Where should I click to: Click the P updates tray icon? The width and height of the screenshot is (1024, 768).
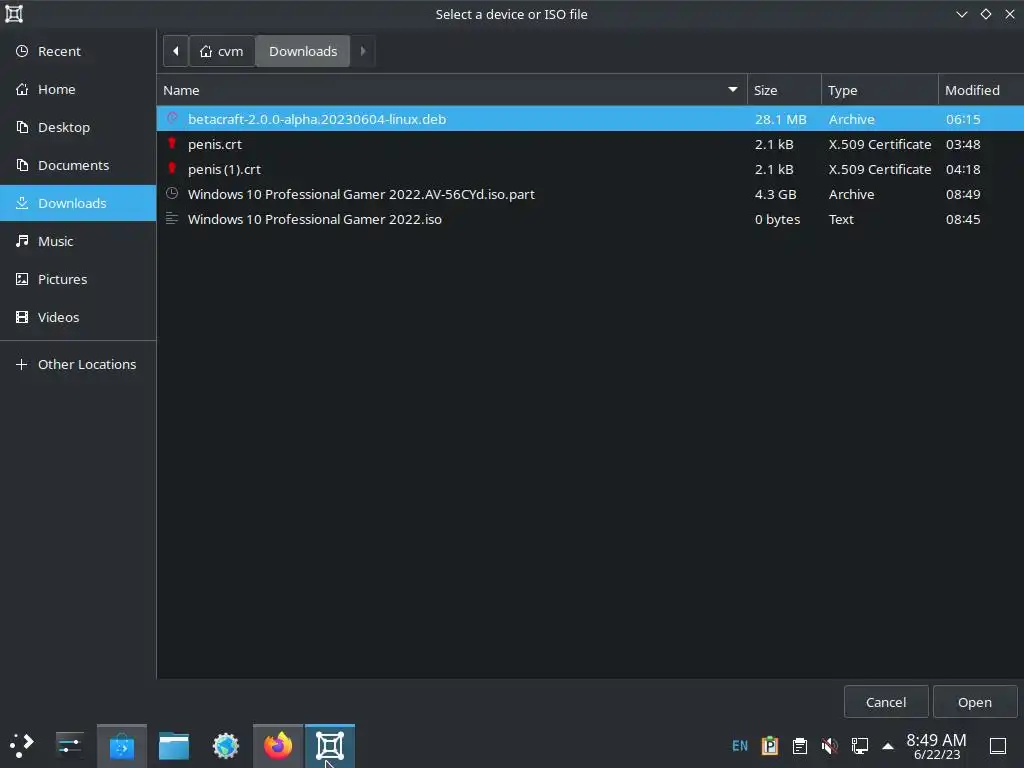(x=770, y=745)
